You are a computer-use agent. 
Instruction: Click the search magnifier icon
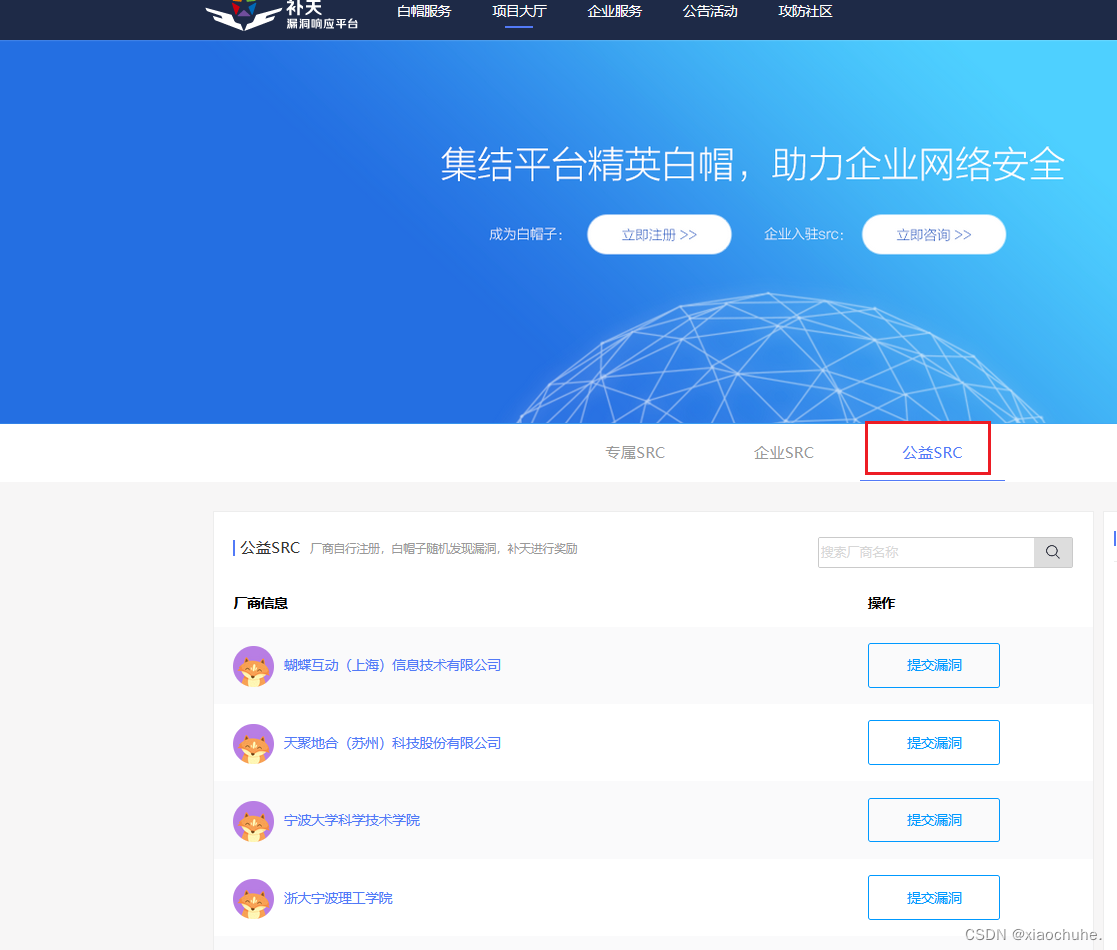point(1053,552)
